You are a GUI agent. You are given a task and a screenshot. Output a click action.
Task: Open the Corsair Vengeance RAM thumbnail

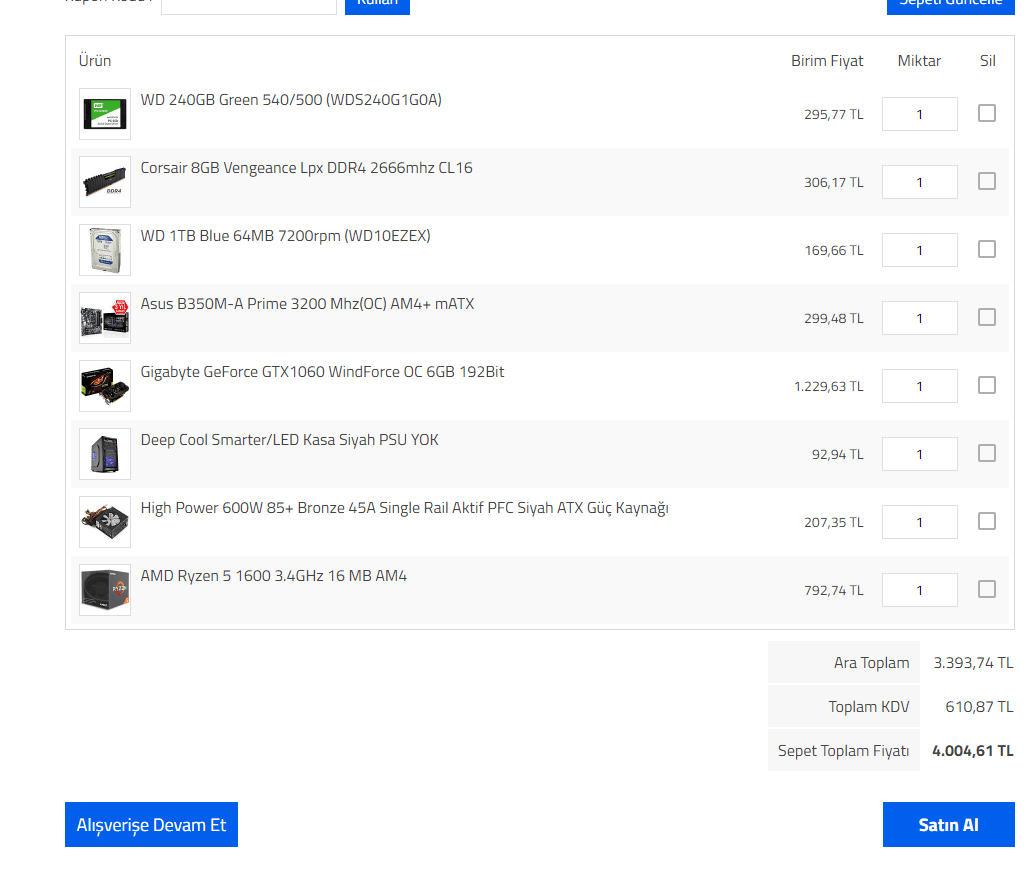pyautogui.click(x=104, y=182)
